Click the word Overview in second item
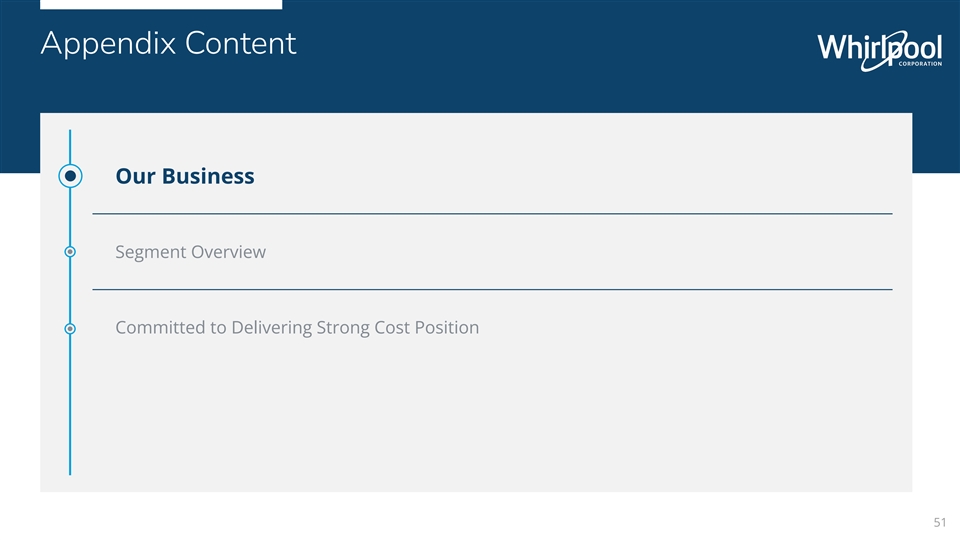The width and height of the screenshot is (960, 540). [229, 252]
